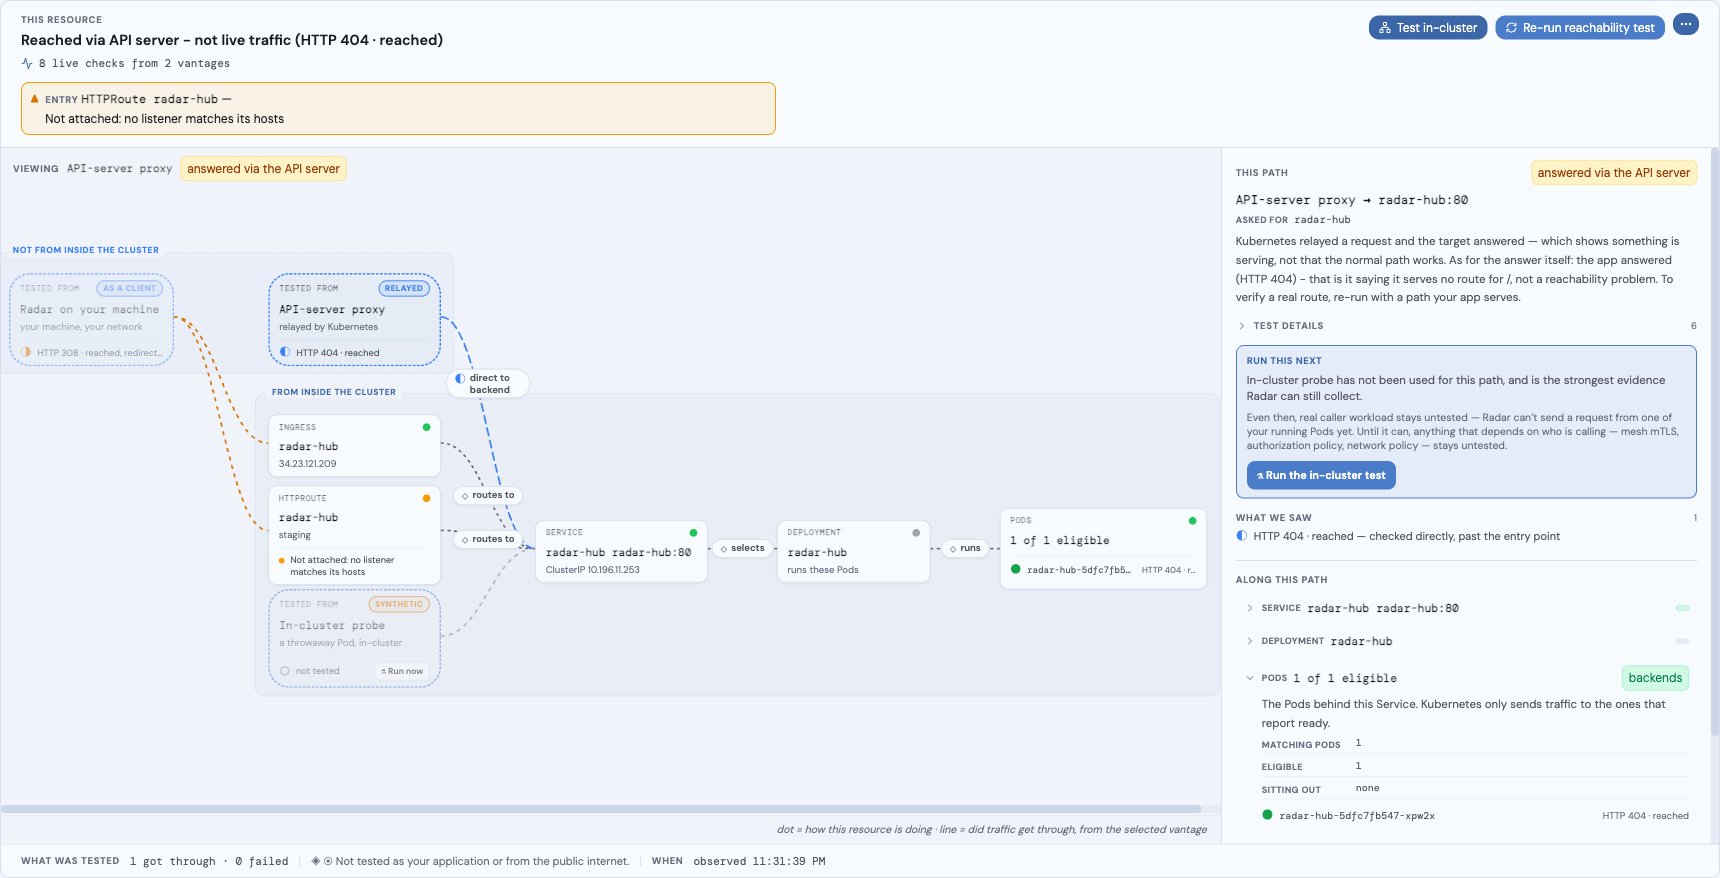Click the green pill indicator on SERVICE row
Screen dimensions: 1720x878
(x=1682, y=608)
